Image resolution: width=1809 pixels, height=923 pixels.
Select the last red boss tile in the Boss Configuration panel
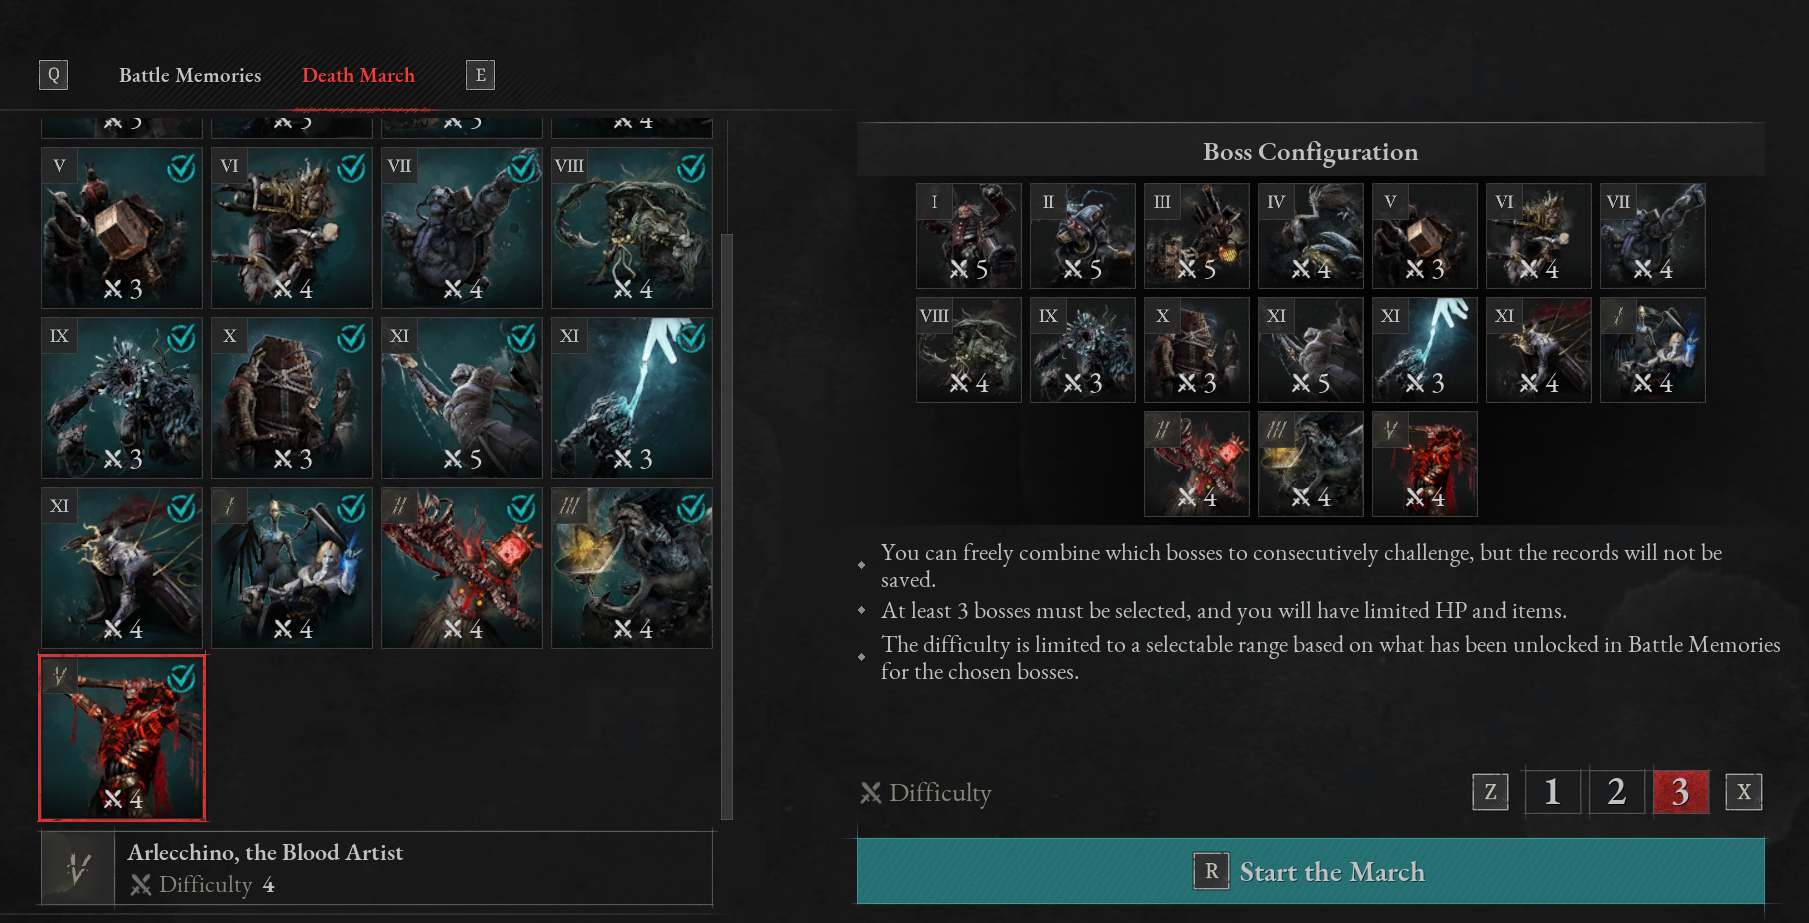pyautogui.click(x=1425, y=464)
